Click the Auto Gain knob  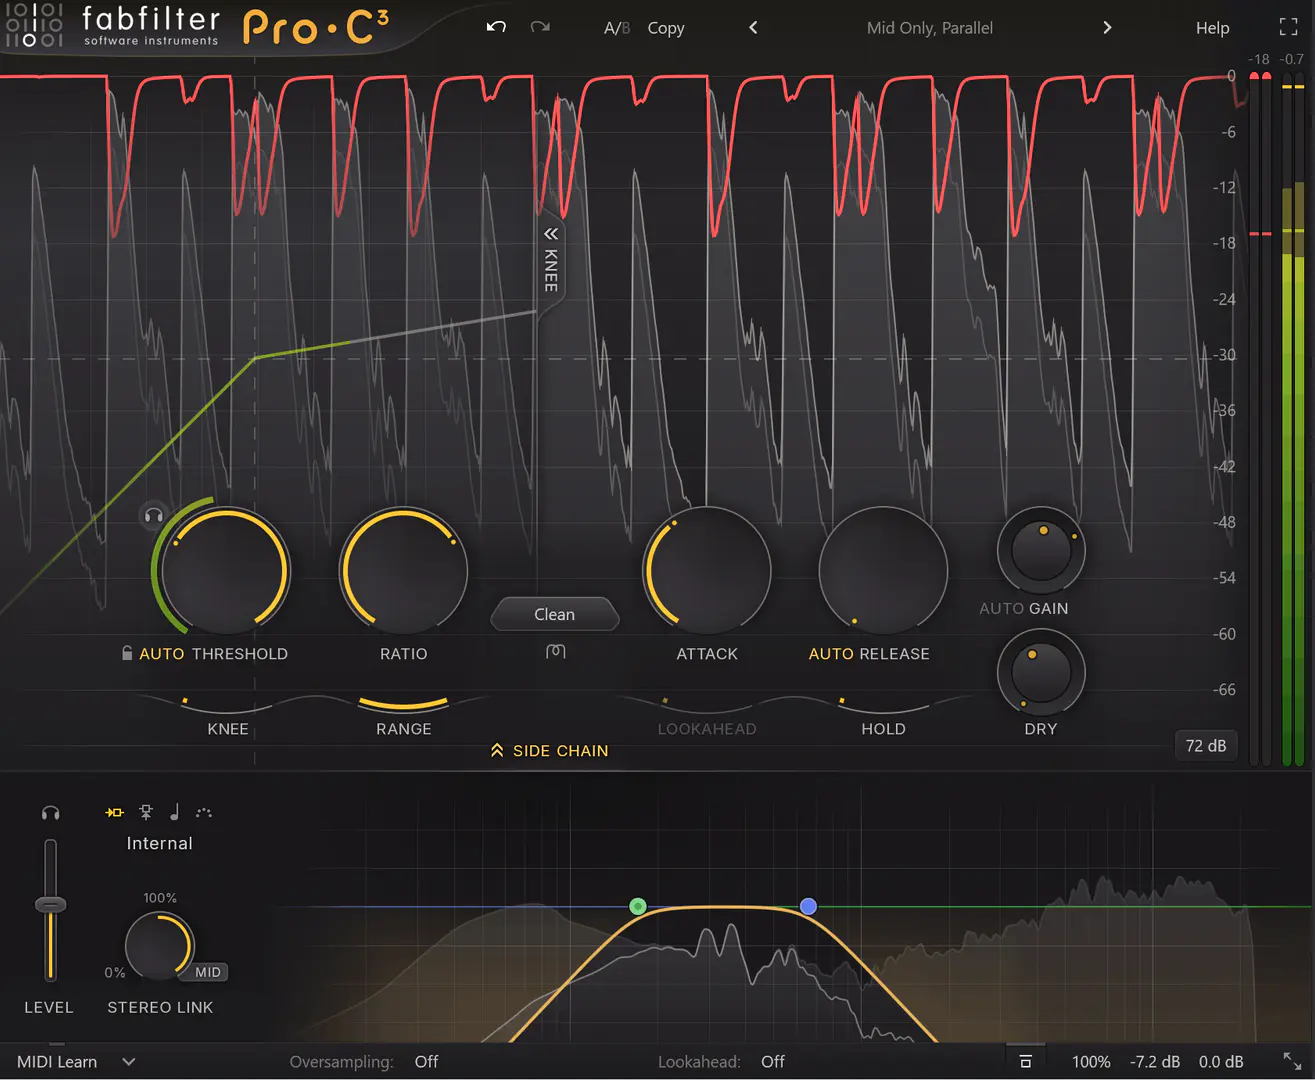[1041, 550]
